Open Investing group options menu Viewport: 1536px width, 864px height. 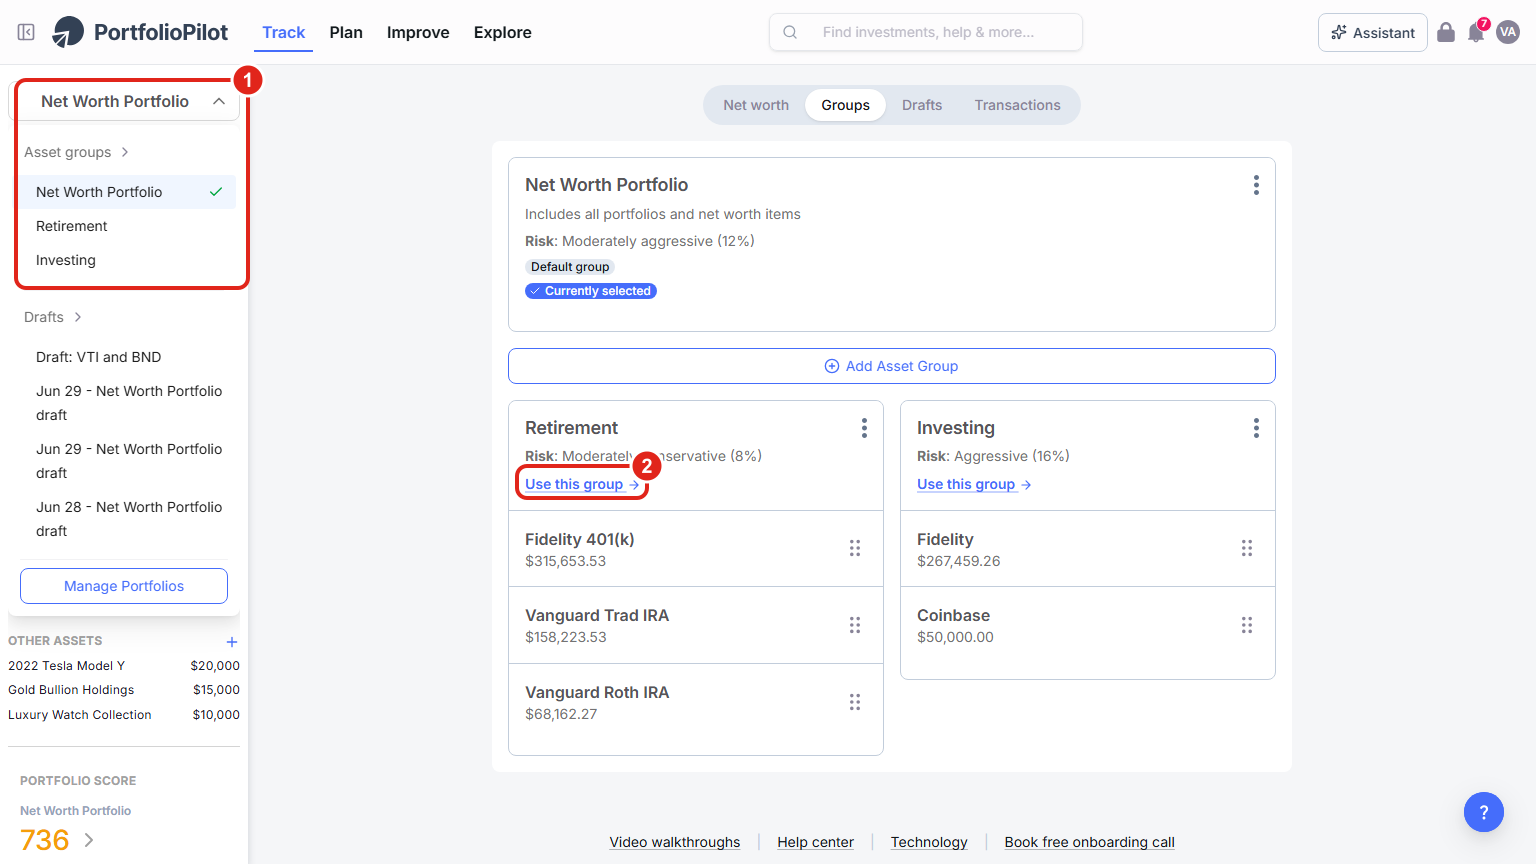coord(1256,428)
